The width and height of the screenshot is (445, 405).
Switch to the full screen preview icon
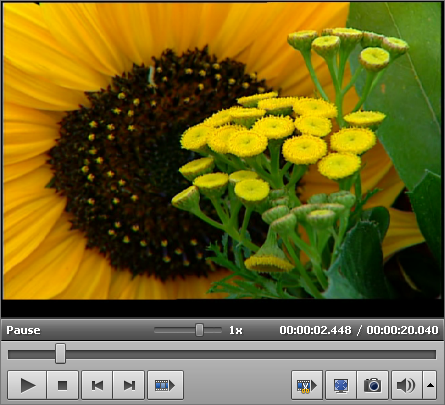pyautogui.click(x=341, y=385)
